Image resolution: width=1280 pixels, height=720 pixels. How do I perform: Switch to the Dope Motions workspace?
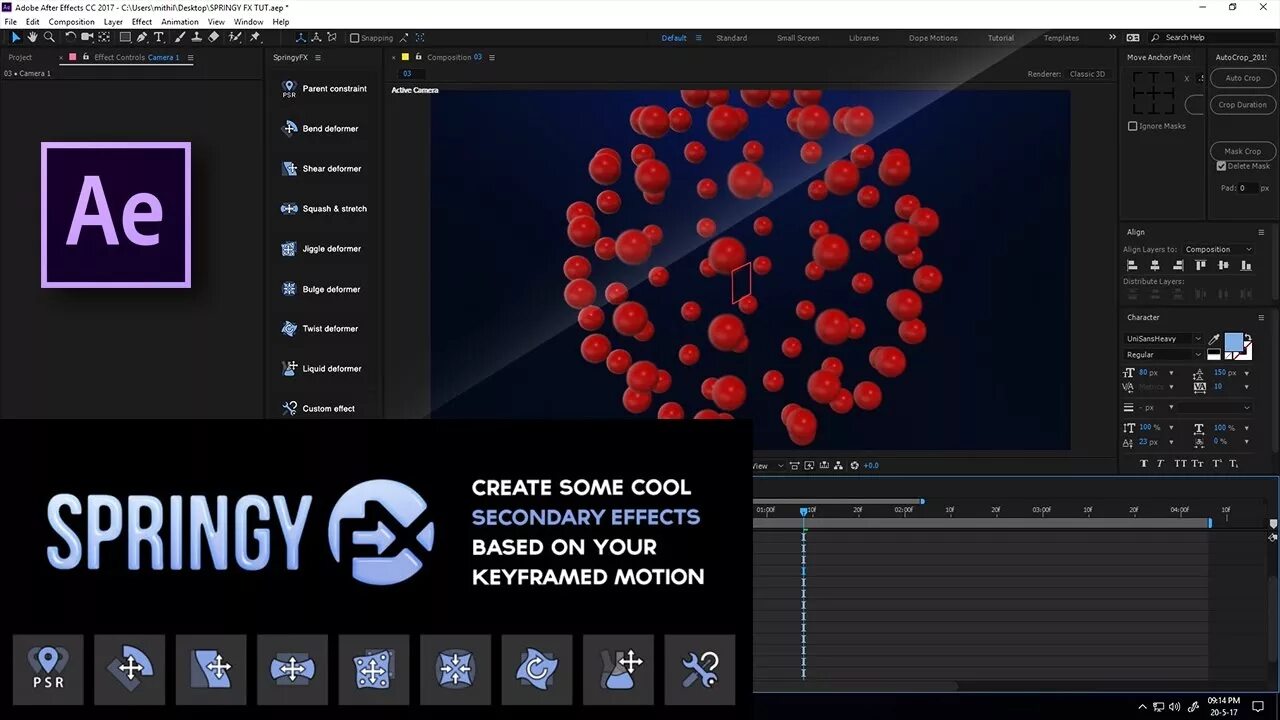[933, 38]
